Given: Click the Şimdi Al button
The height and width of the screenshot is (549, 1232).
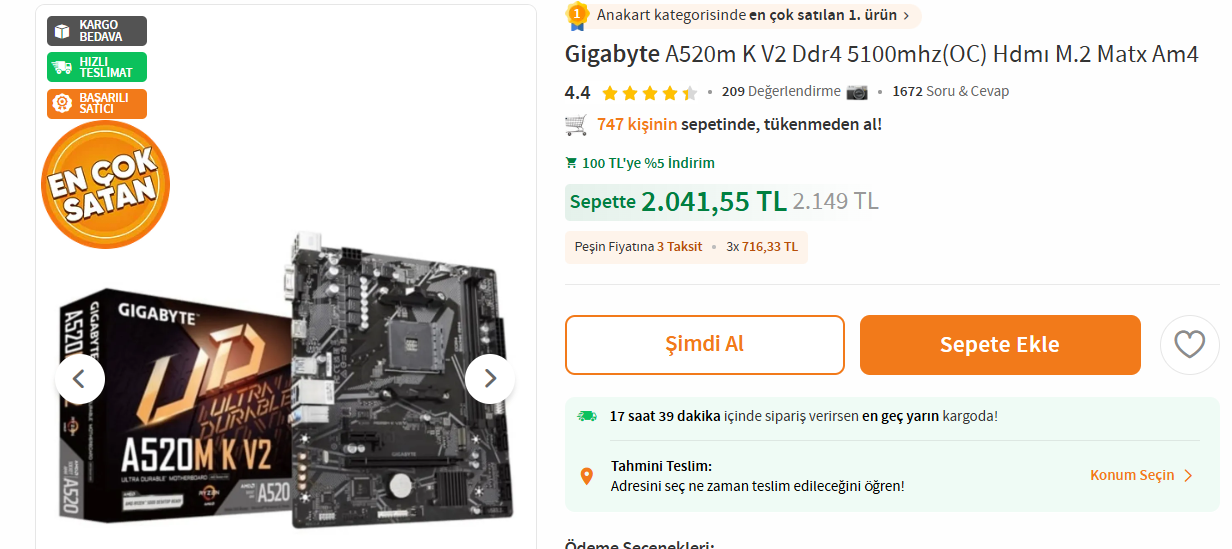Looking at the screenshot, I should pyautogui.click(x=705, y=345).
